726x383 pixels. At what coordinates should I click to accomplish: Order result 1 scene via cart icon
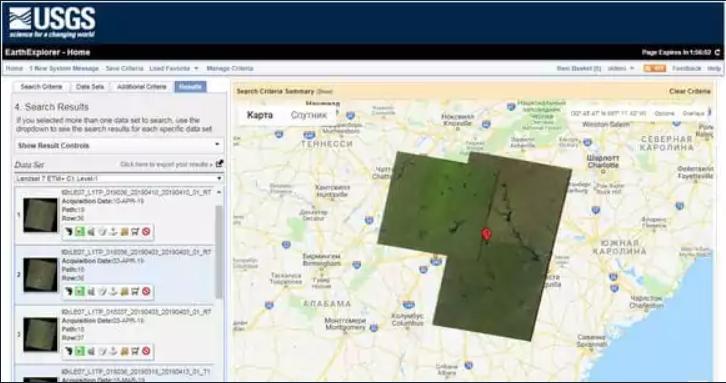coord(135,232)
